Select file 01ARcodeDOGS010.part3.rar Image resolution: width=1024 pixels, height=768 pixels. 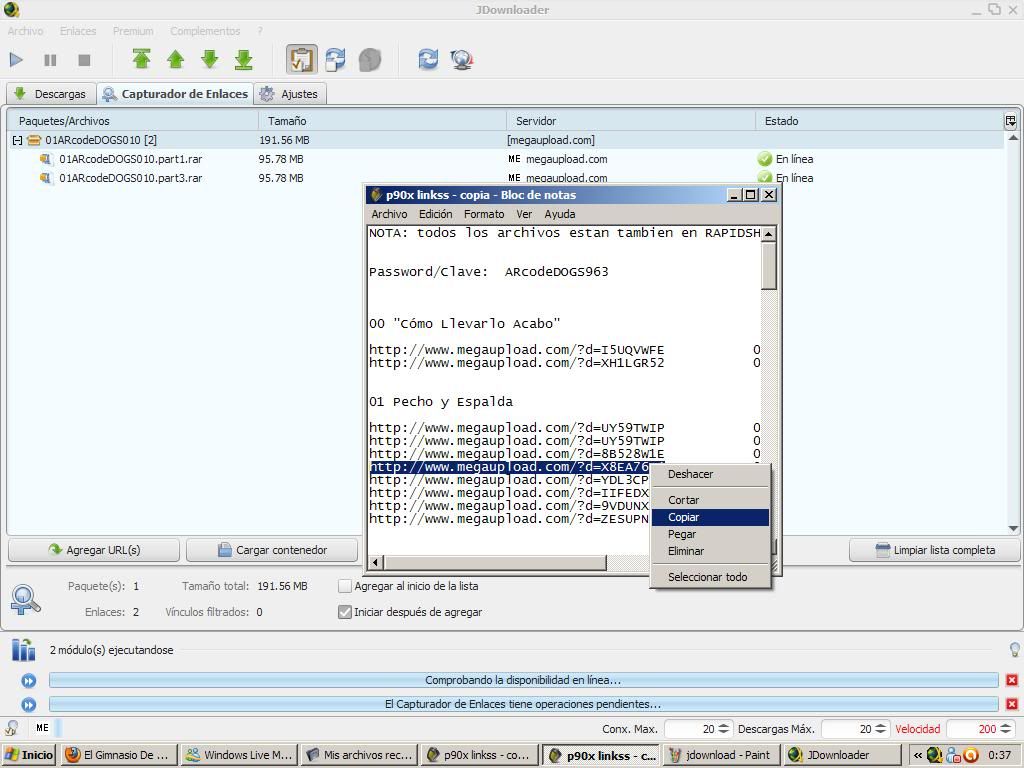click(131, 178)
